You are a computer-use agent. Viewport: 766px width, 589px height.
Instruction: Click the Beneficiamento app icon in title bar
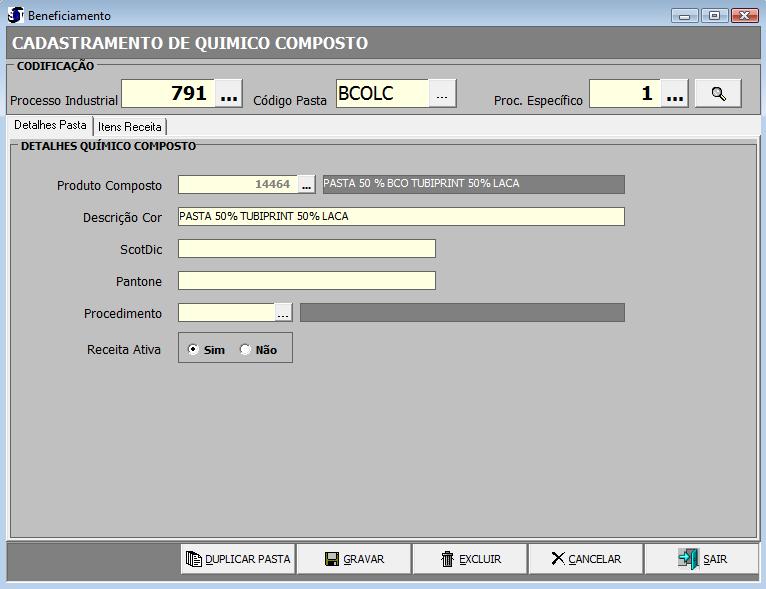tap(15, 15)
